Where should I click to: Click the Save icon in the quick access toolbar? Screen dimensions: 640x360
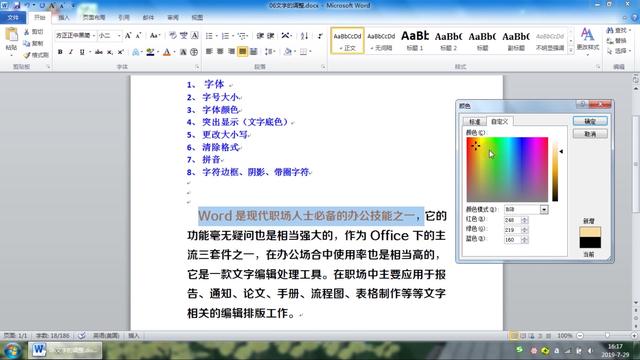tap(17, 6)
